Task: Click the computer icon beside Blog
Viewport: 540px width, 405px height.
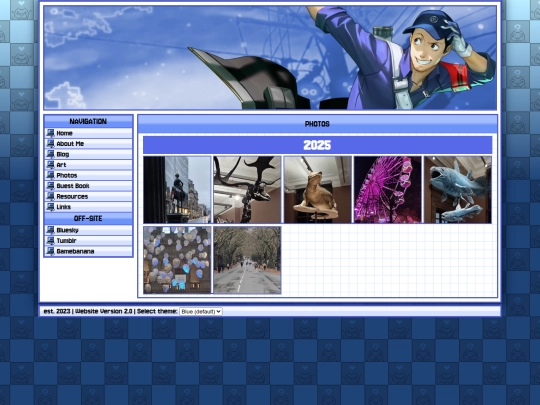Action: [50, 154]
